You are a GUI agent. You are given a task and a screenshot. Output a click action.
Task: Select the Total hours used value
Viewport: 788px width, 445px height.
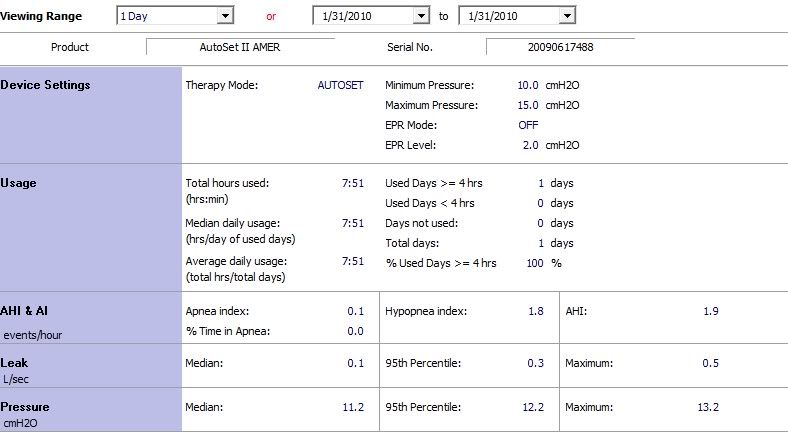tap(352, 183)
